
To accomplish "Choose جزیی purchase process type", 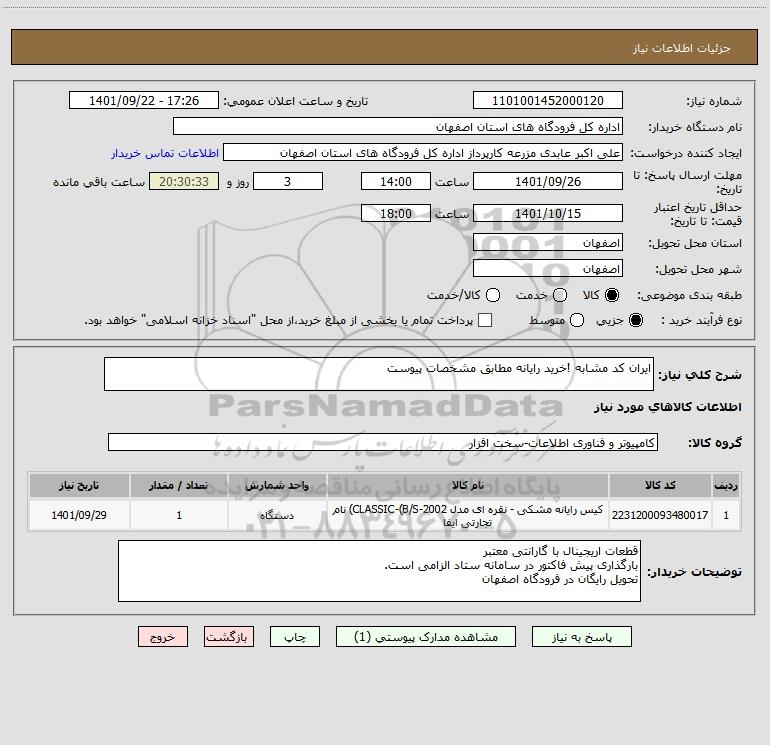I will pyautogui.click(x=635, y=320).
